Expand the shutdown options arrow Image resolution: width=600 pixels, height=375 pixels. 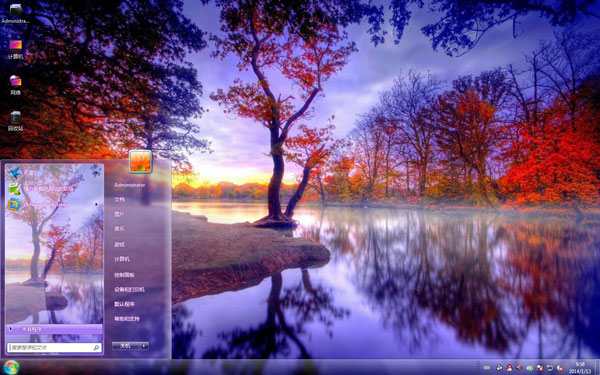point(144,346)
